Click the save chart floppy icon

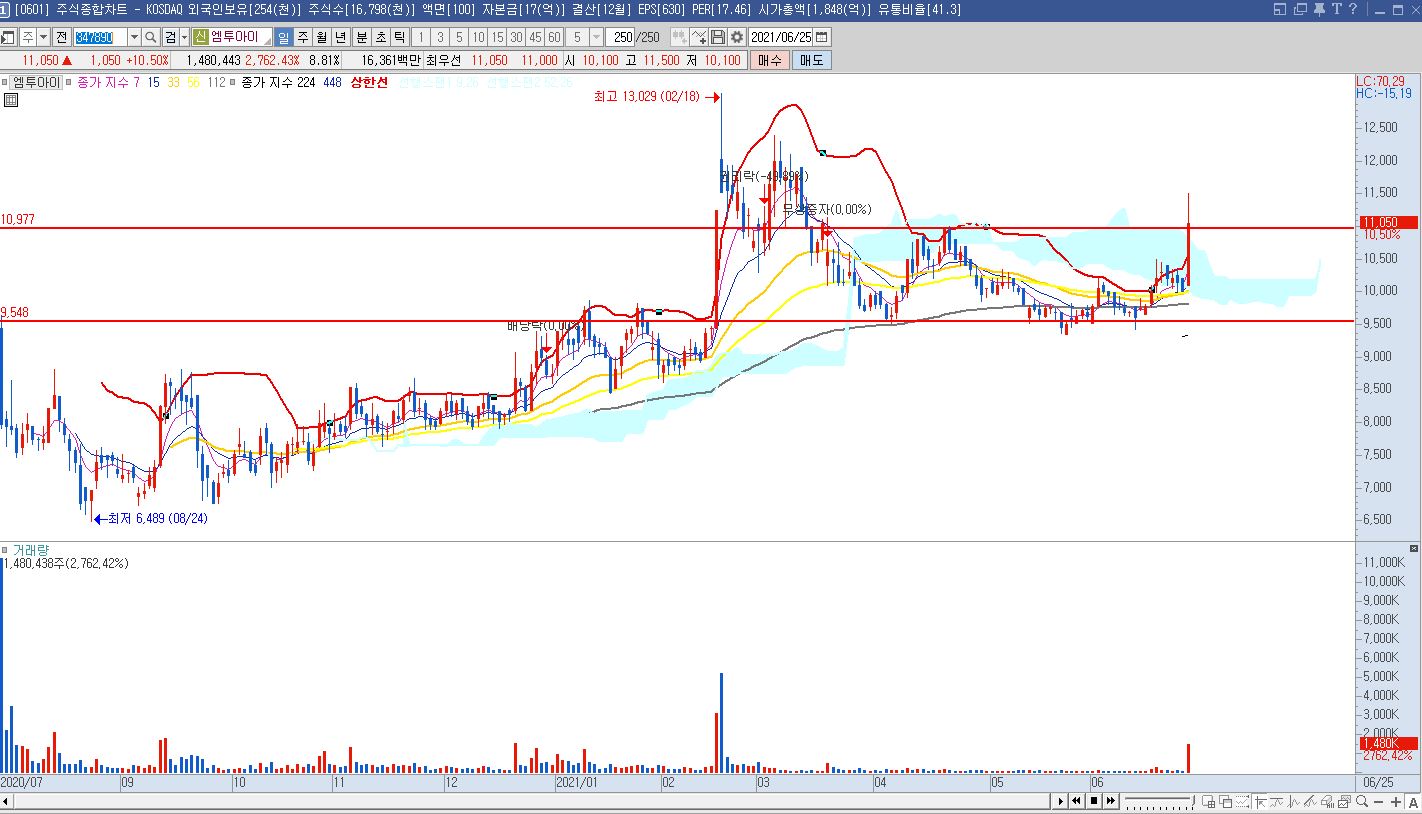click(x=718, y=37)
